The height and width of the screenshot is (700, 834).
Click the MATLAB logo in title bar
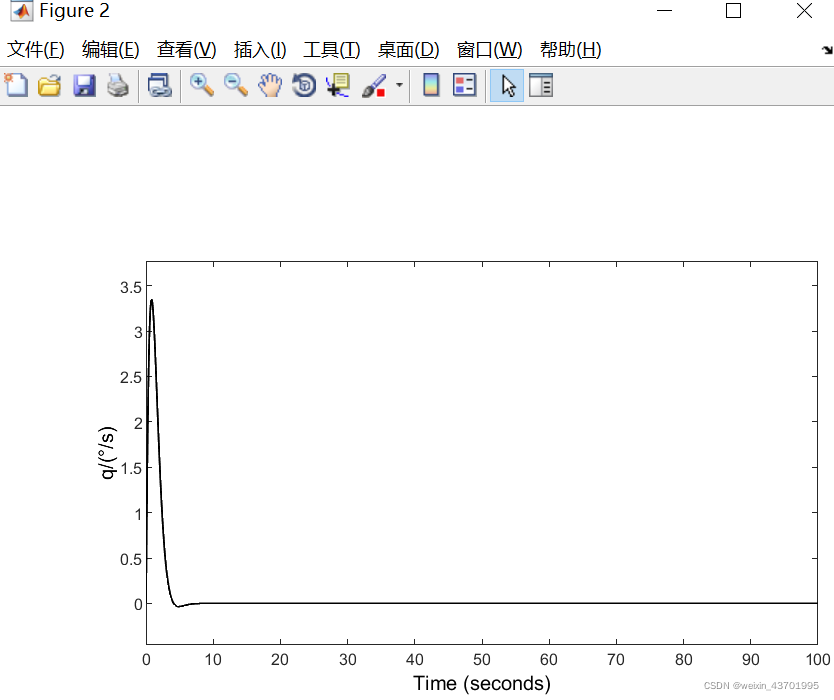click(21, 11)
